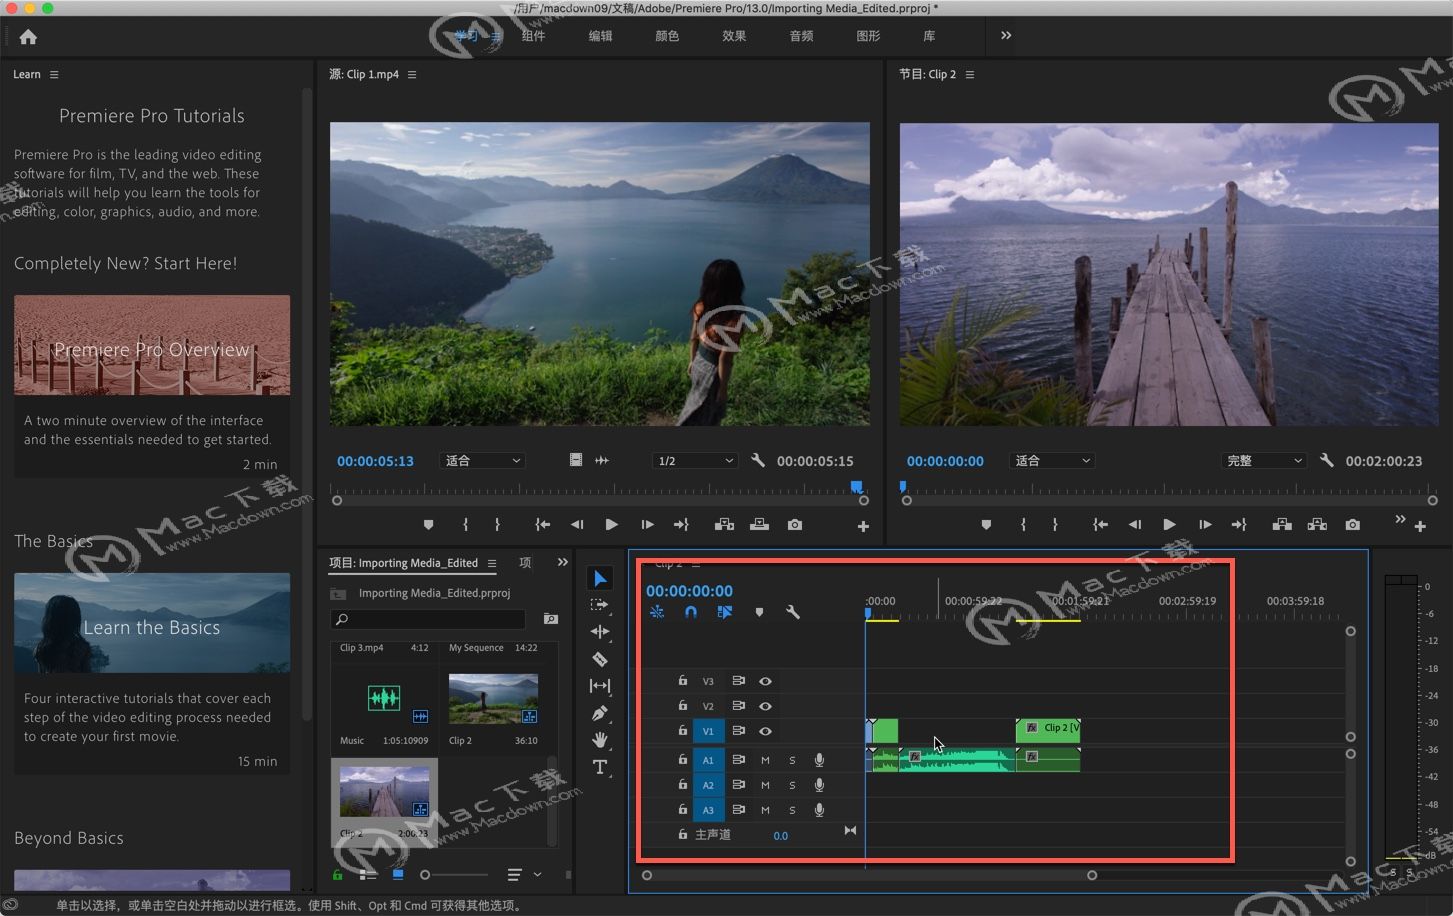Step forward one frame in Source monitor

647,525
